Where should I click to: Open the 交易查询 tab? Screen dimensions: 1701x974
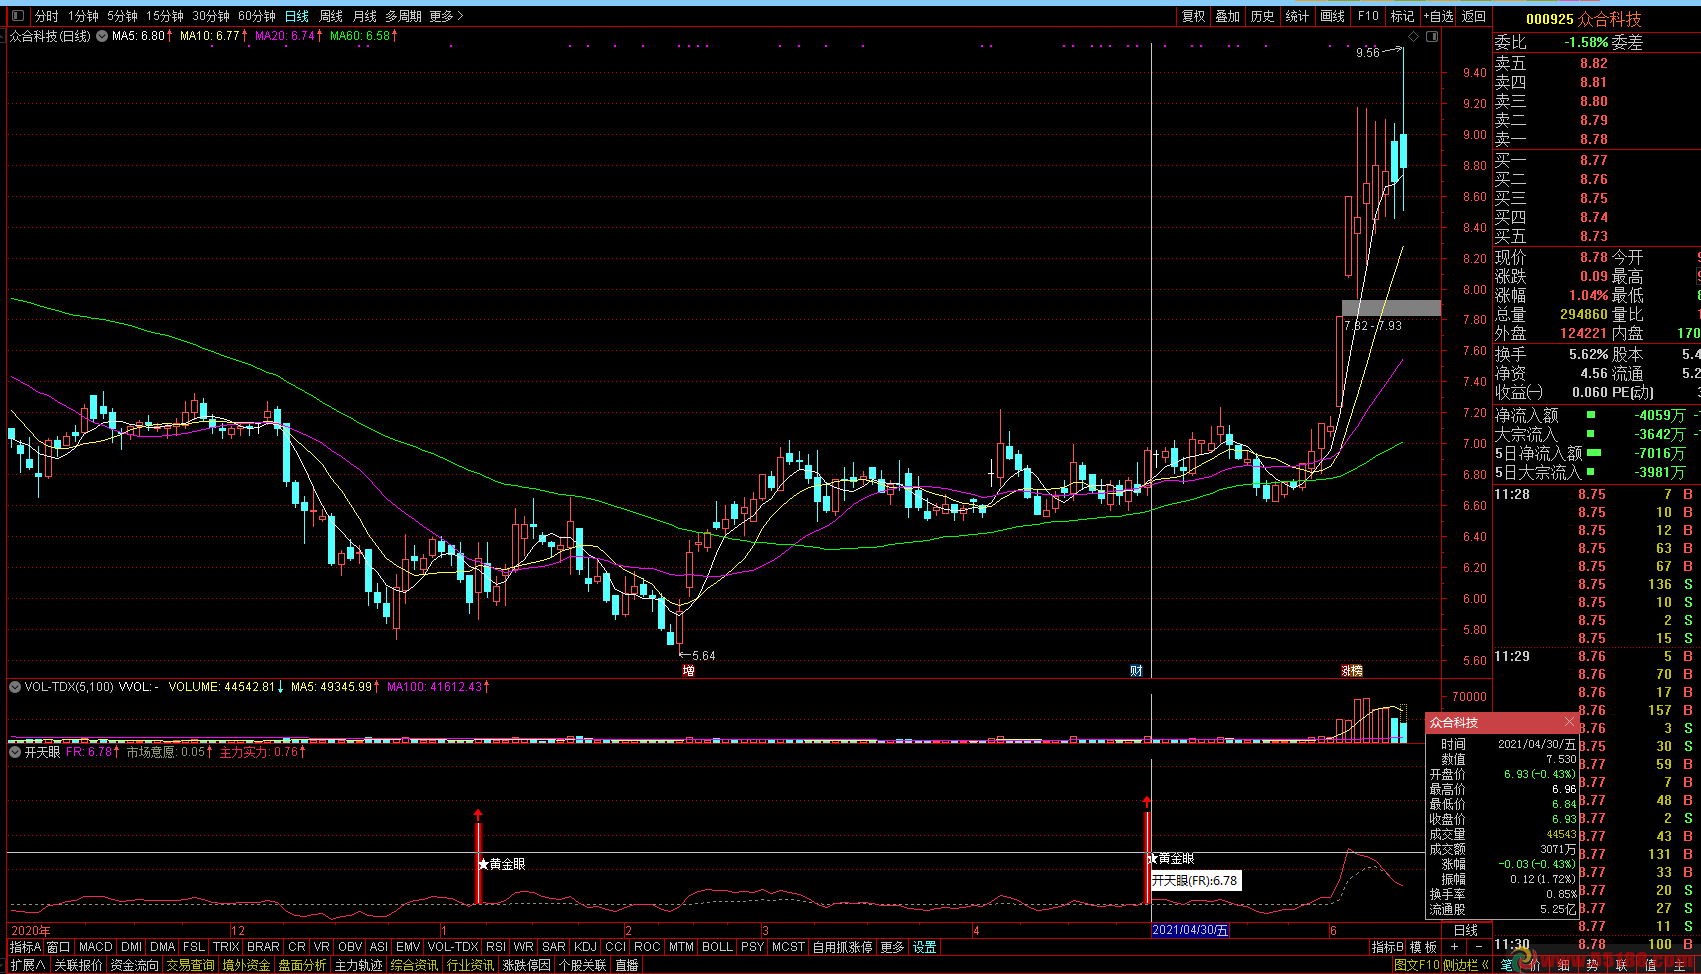(x=190, y=965)
